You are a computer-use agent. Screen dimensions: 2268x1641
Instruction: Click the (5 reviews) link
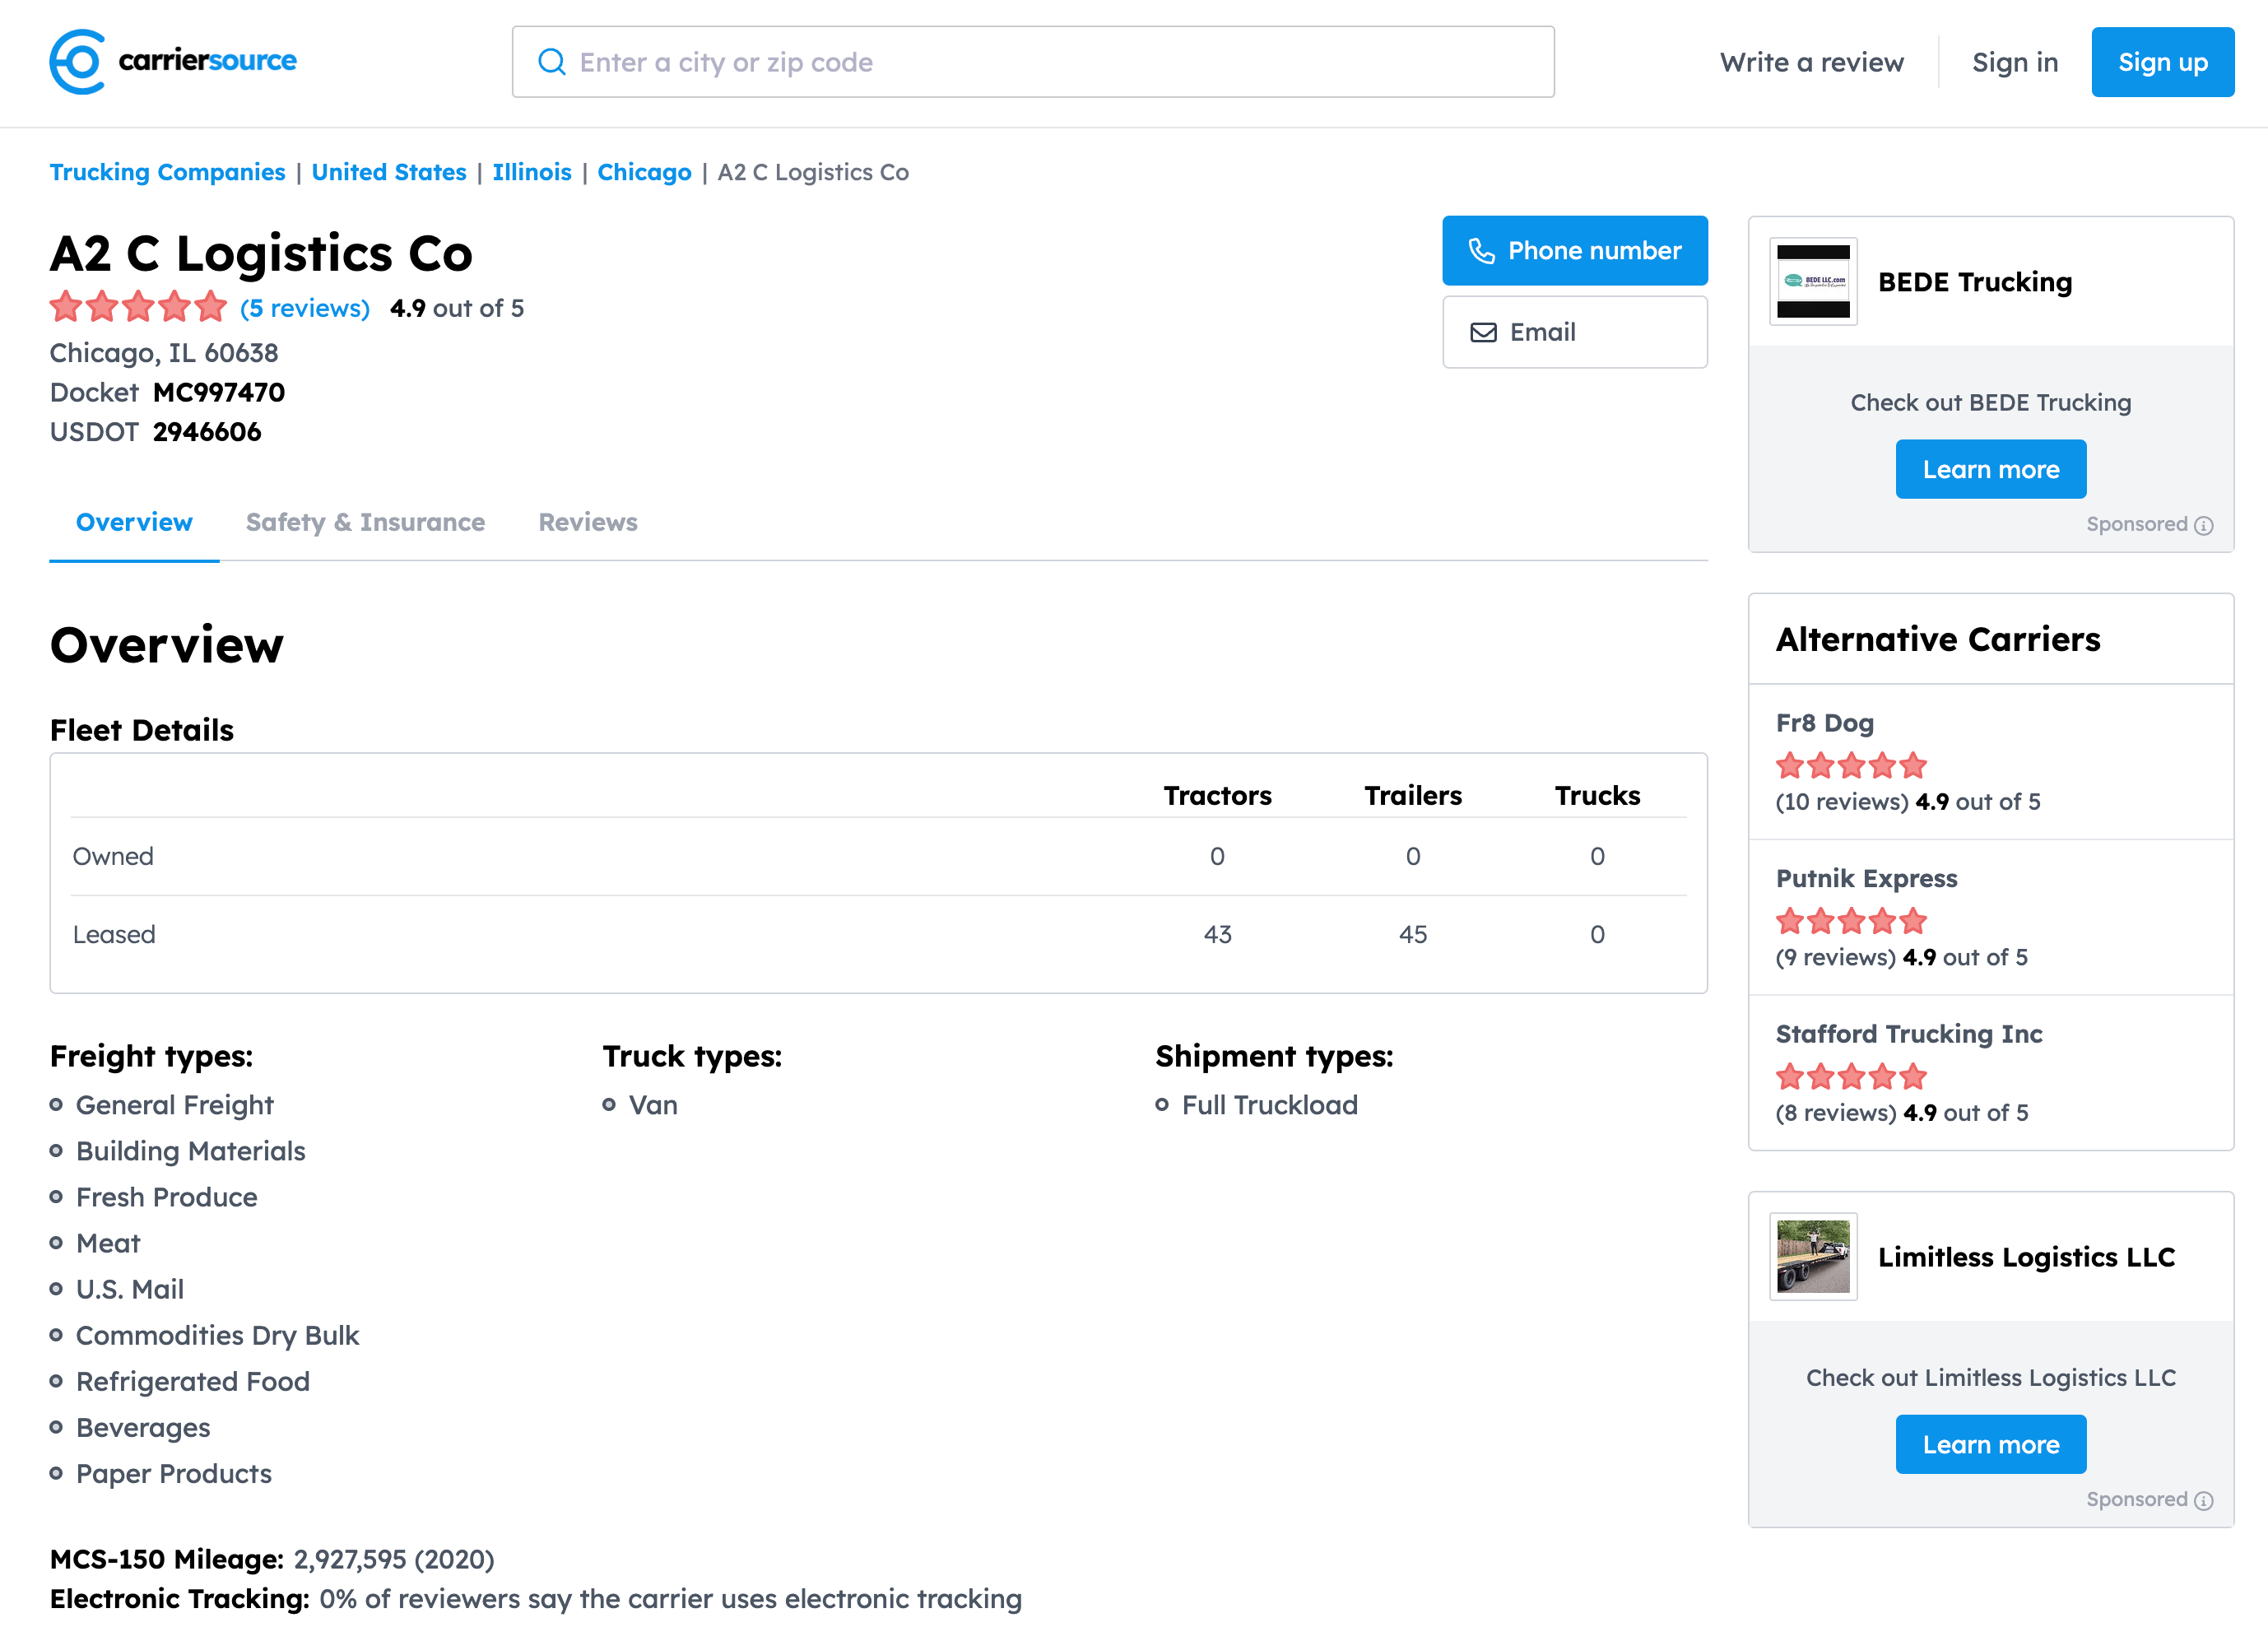click(305, 308)
